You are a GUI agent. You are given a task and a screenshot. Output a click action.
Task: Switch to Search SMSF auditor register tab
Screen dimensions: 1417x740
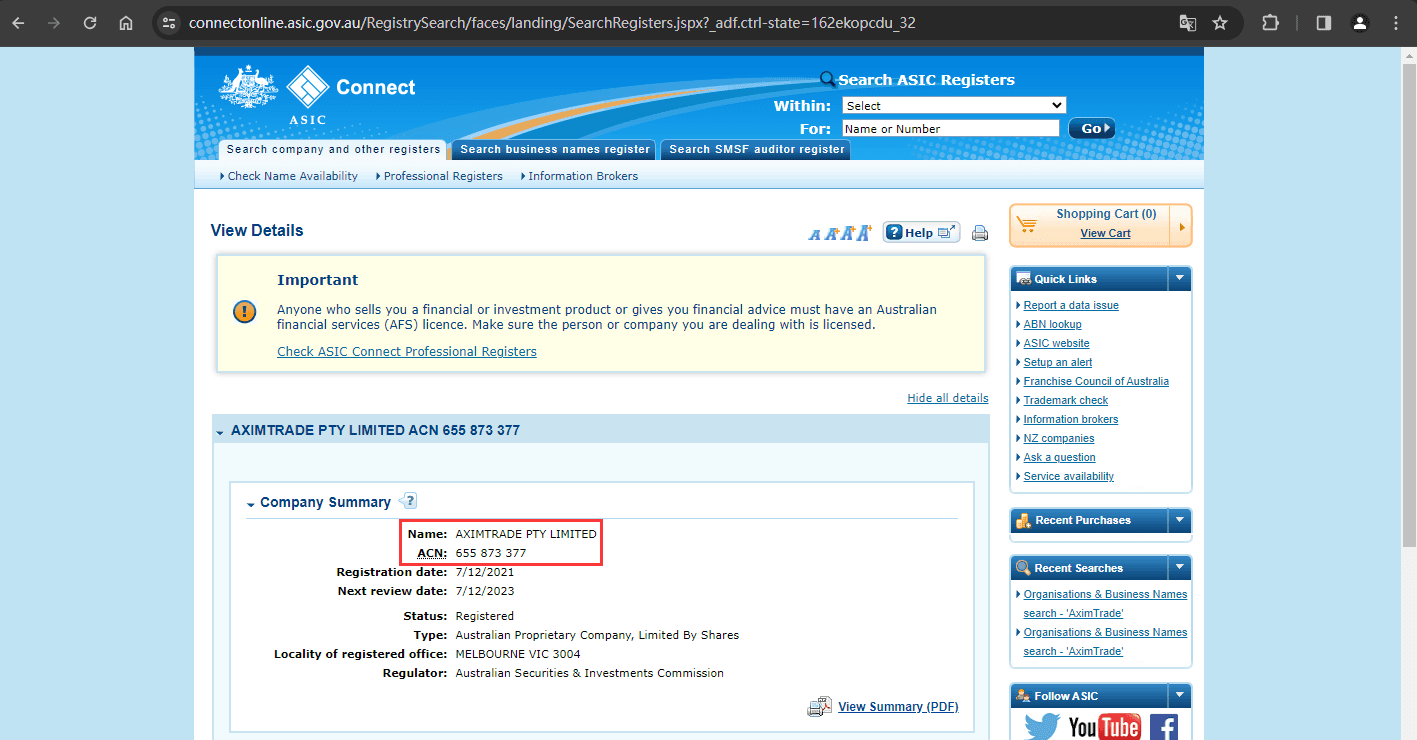coord(756,149)
